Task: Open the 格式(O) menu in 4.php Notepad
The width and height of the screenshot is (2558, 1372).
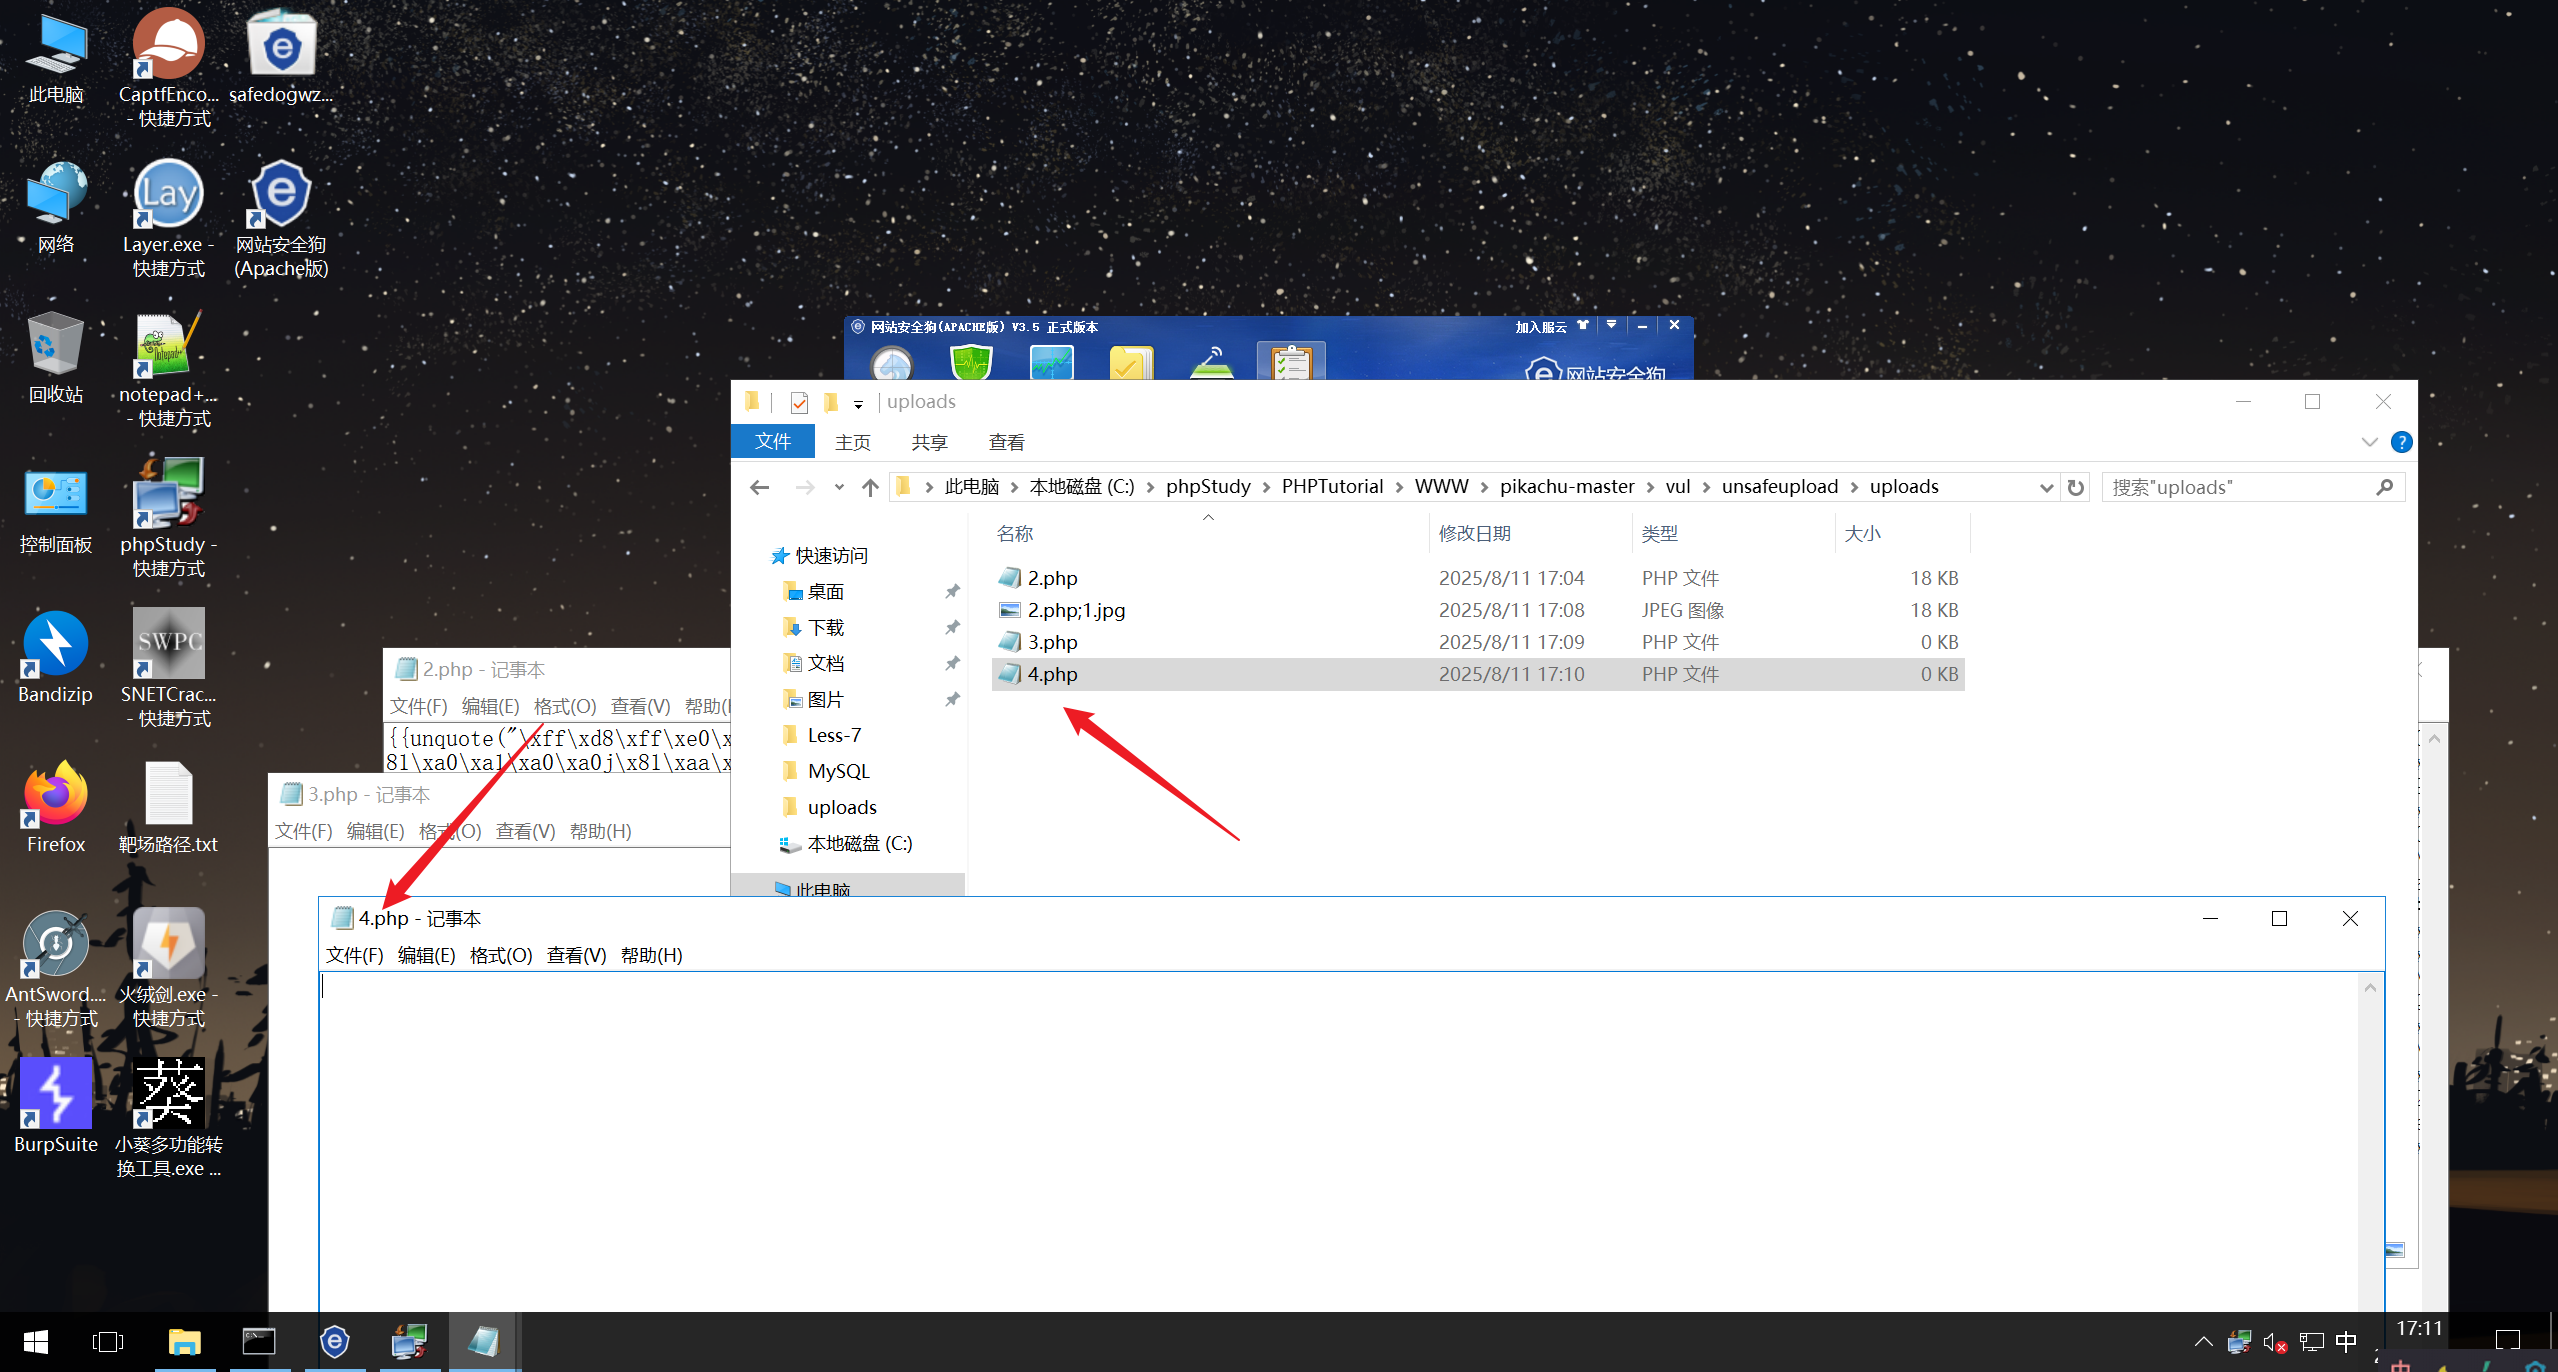Action: [x=500, y=955]
